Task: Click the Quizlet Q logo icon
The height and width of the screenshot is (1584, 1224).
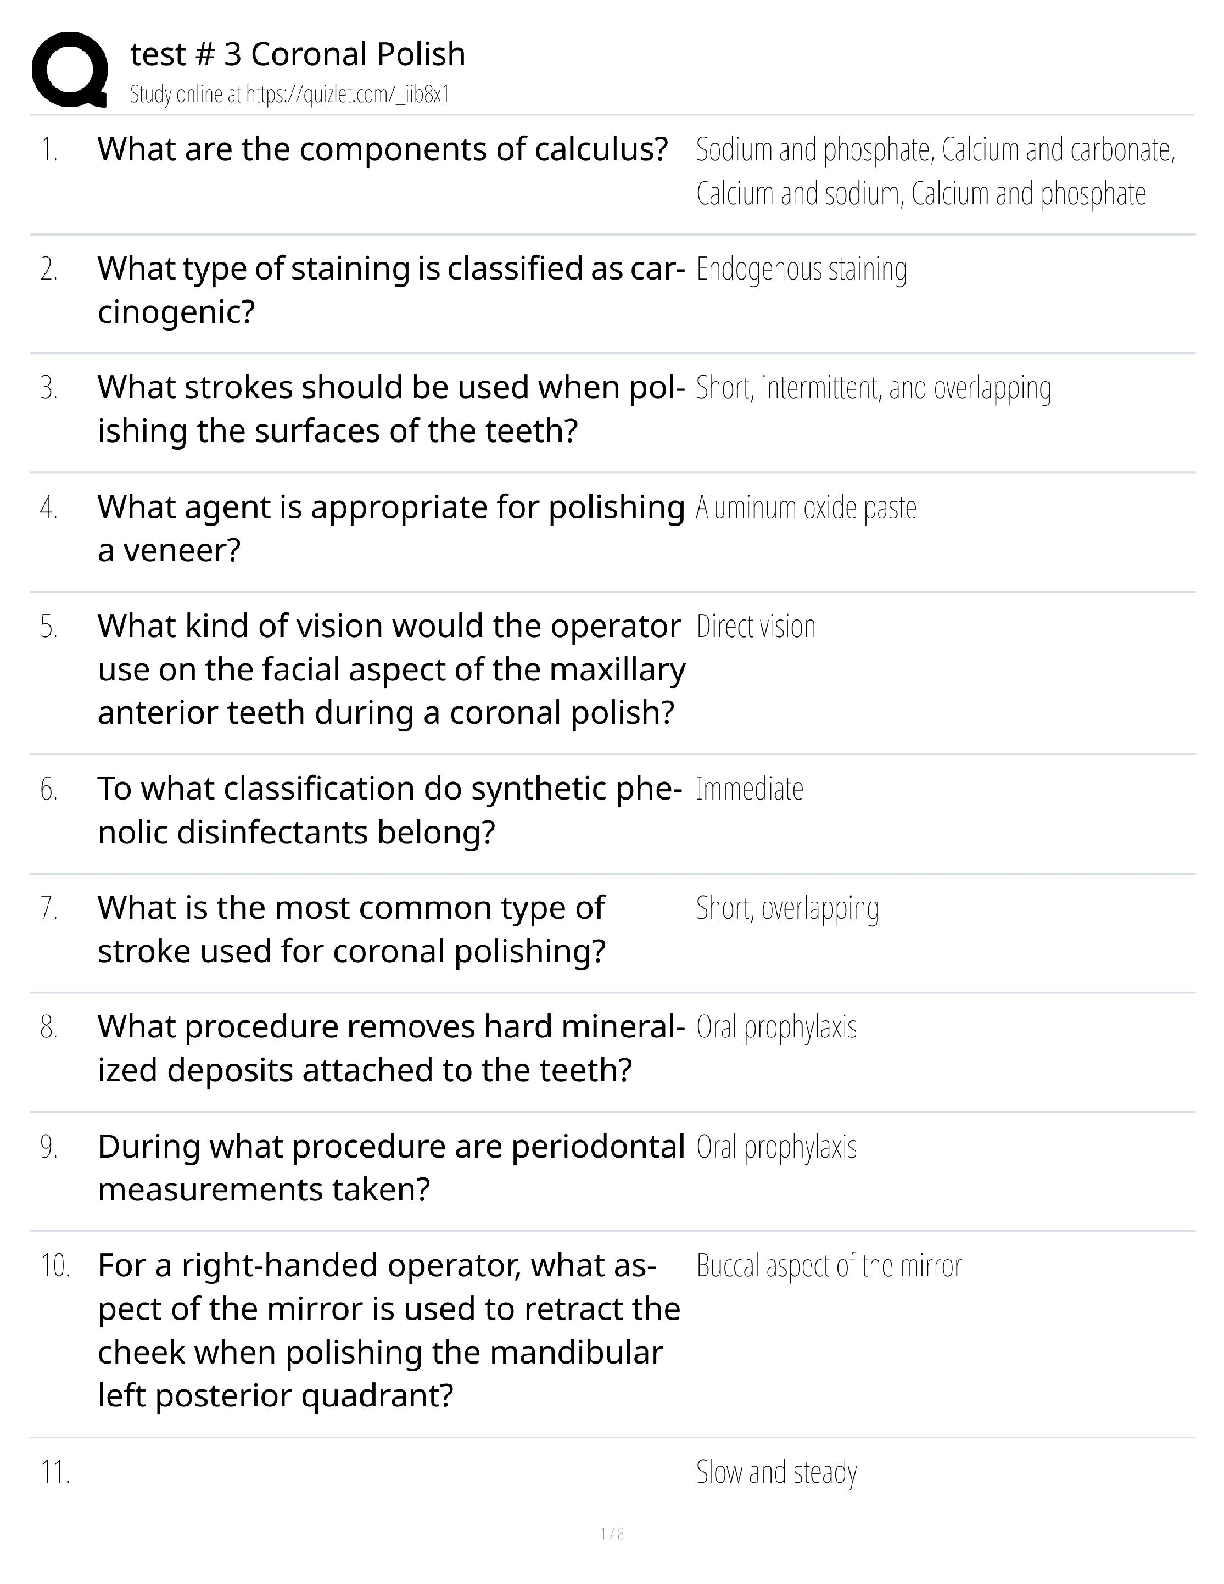Action: (x=70, y=70)
